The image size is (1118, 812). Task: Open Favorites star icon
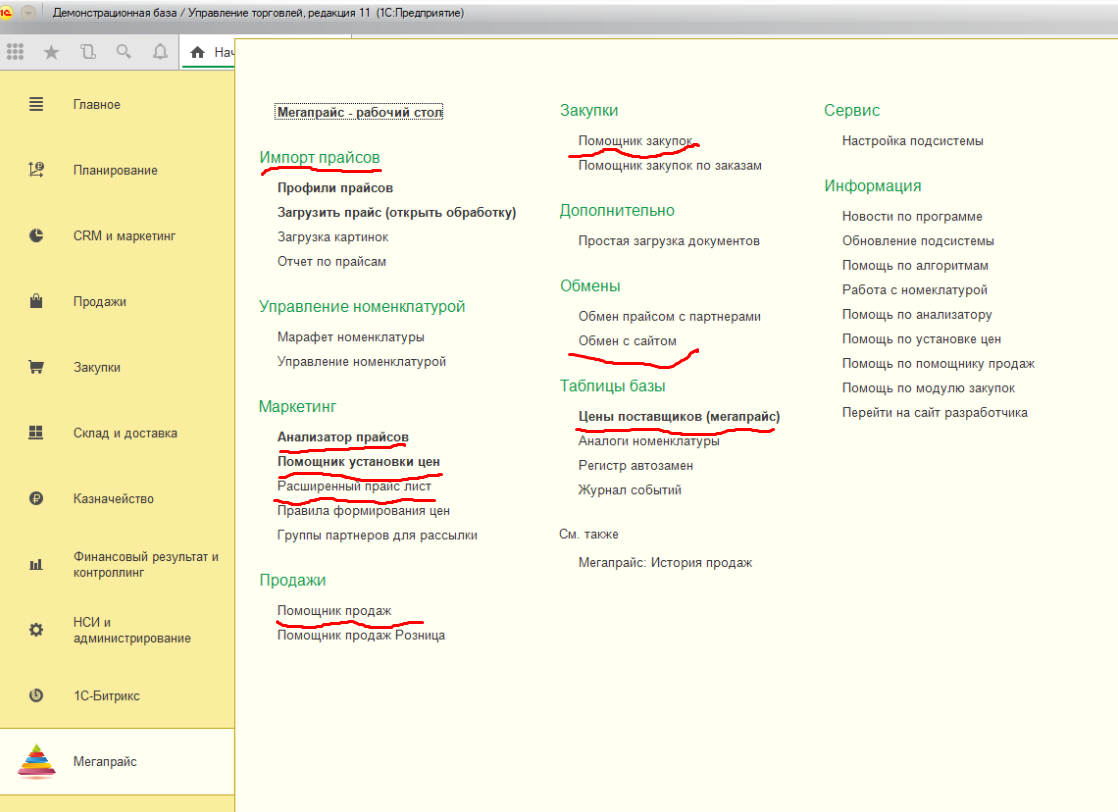pos(51,52)
